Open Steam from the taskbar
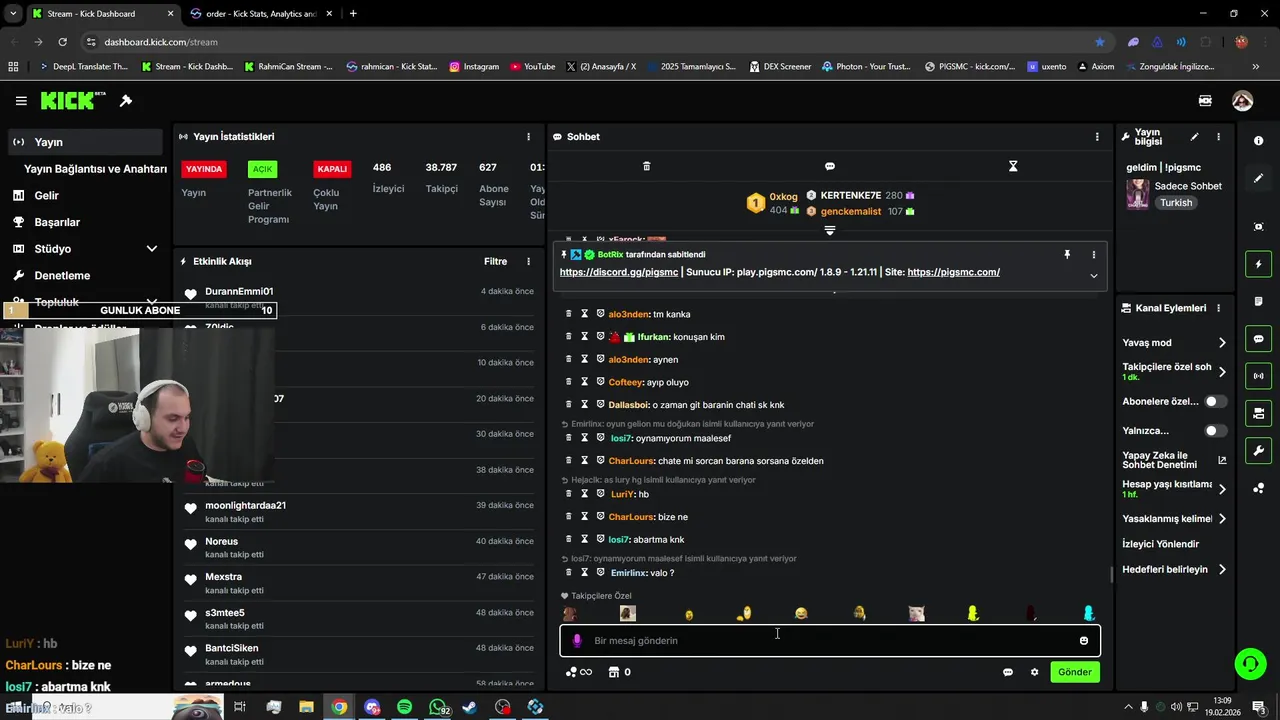 (469, 707)
